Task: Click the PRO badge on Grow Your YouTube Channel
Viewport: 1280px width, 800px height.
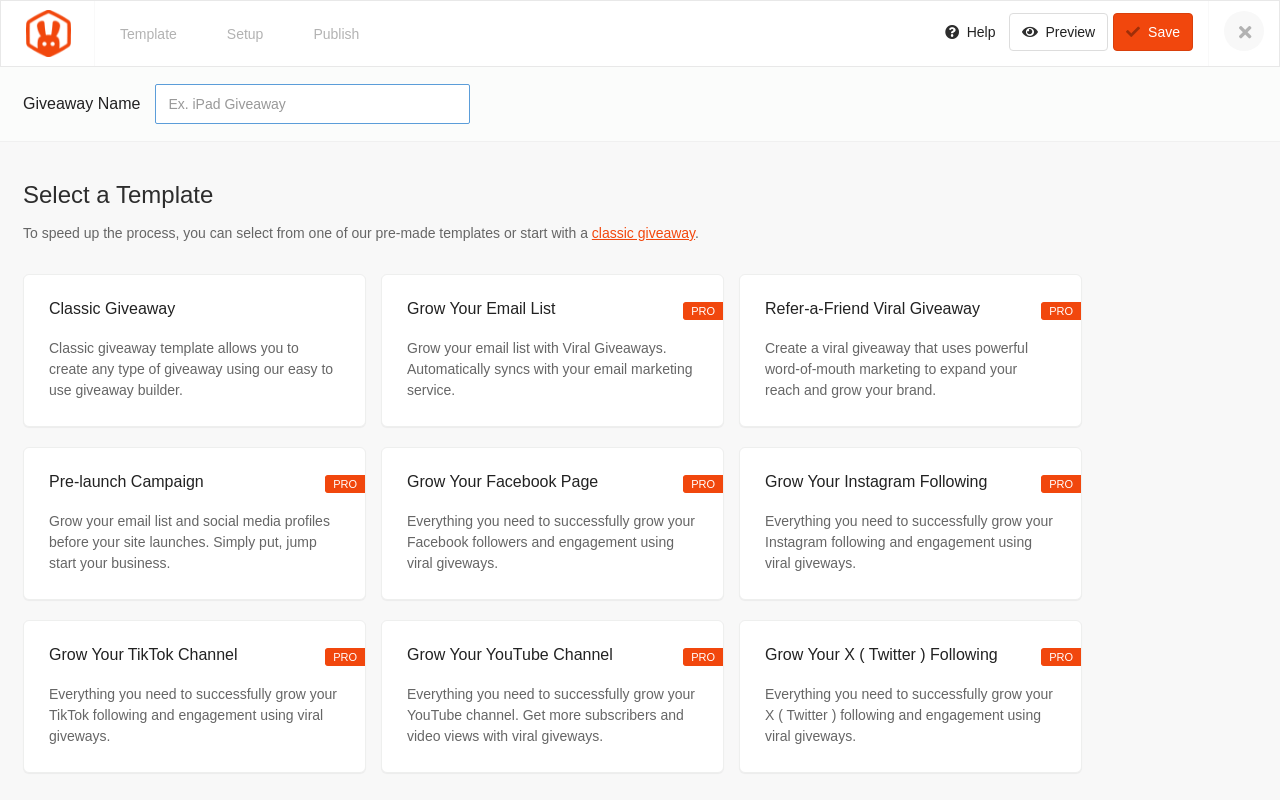Action: coord(703,657)
